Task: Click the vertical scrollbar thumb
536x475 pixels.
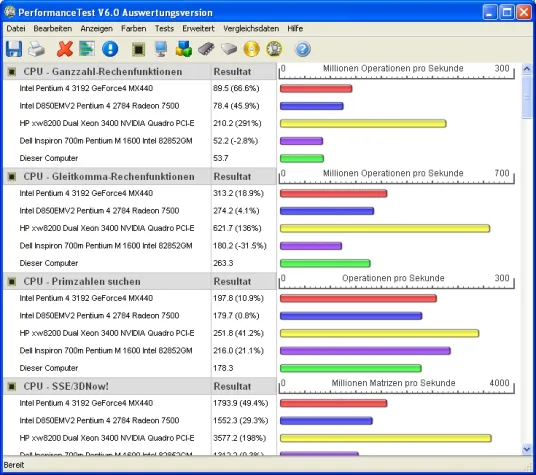Action: point(527,97)
